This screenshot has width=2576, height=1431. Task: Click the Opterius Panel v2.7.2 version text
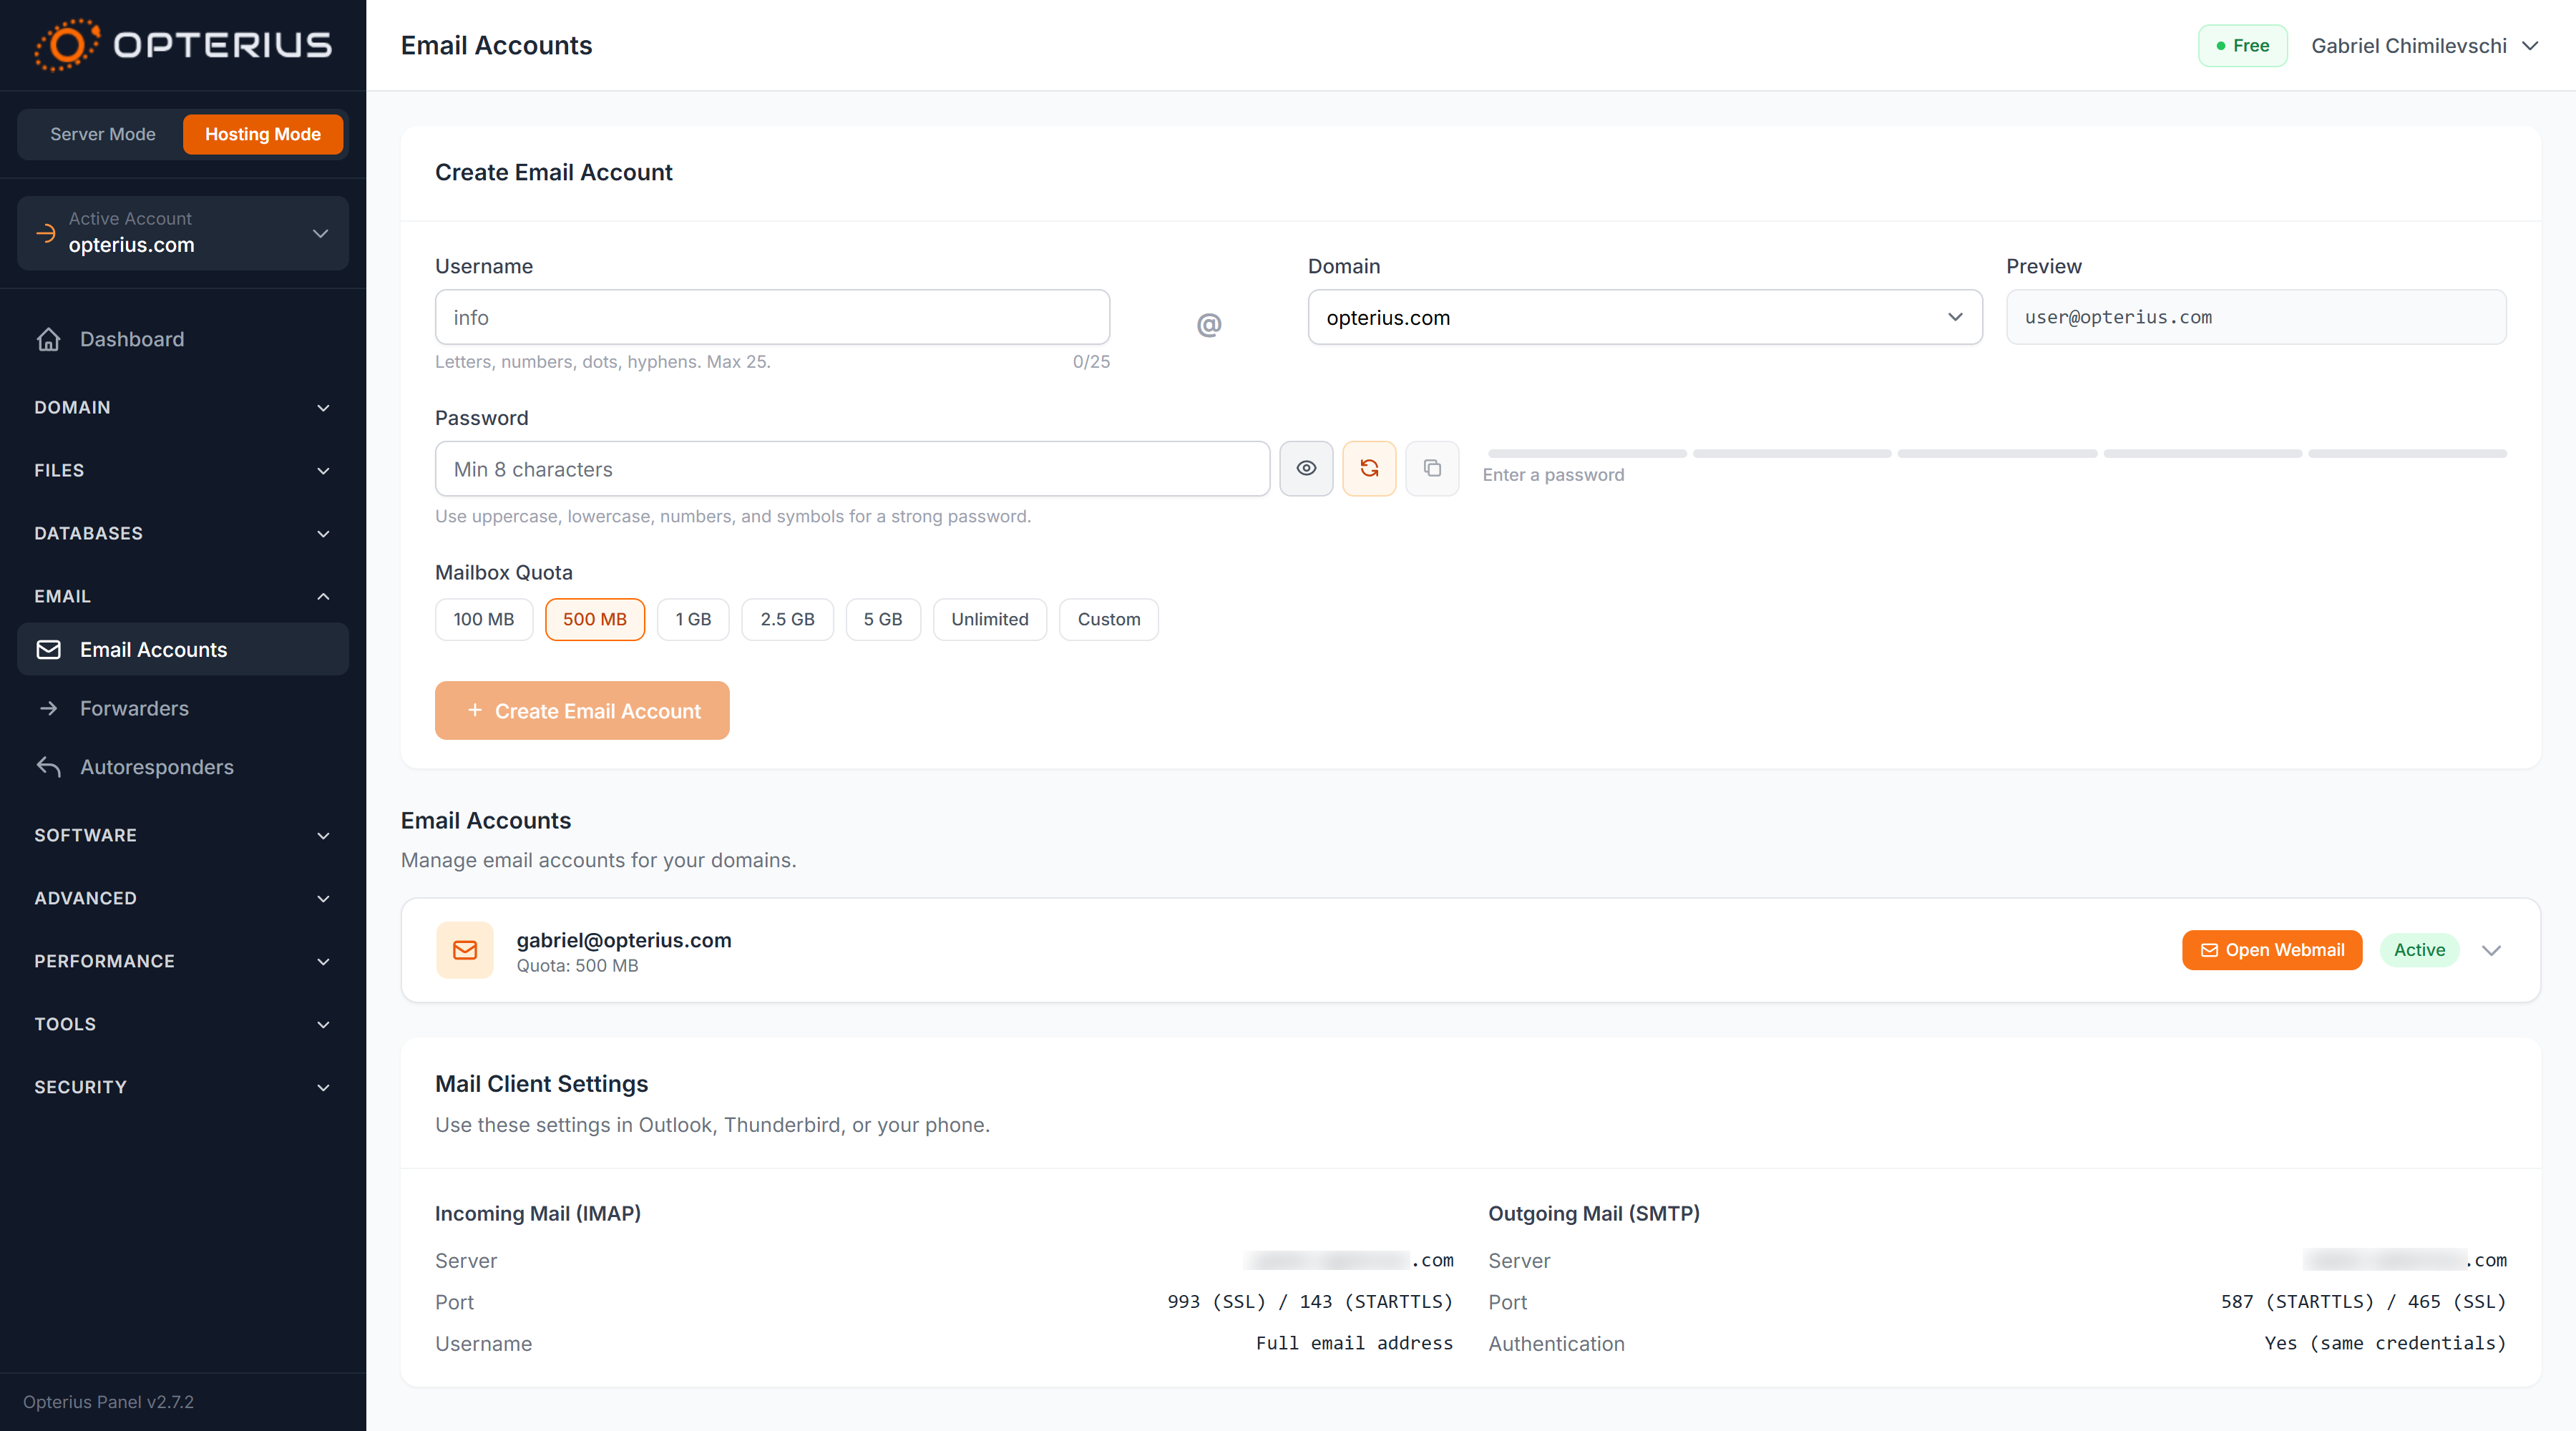[108, 1402]
